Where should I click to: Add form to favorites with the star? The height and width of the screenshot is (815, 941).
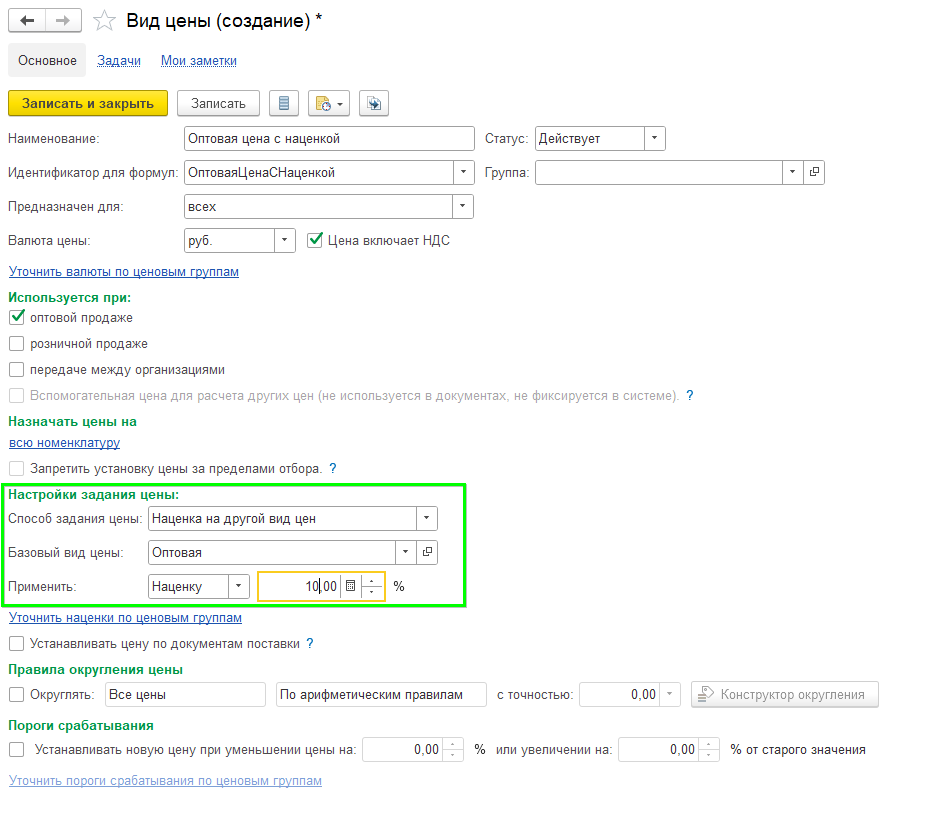click(104, 20)
